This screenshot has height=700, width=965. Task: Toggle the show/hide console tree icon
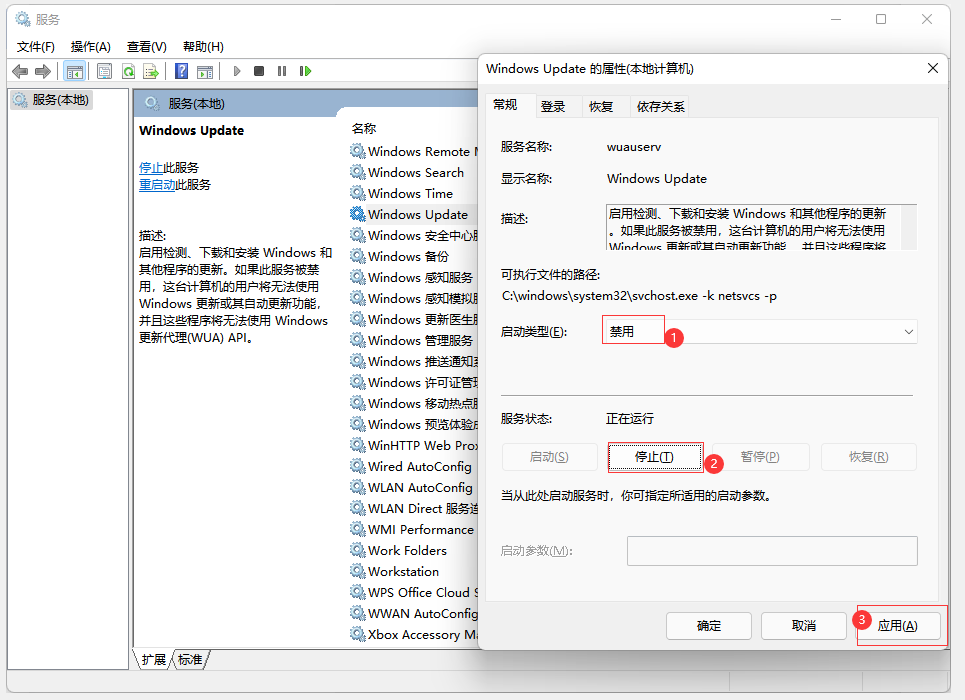click(x=75, y=70)
